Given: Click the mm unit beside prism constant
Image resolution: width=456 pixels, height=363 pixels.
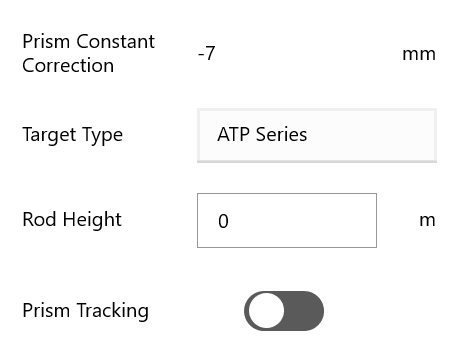Looking at the screenshot, I should click(419, 54).
